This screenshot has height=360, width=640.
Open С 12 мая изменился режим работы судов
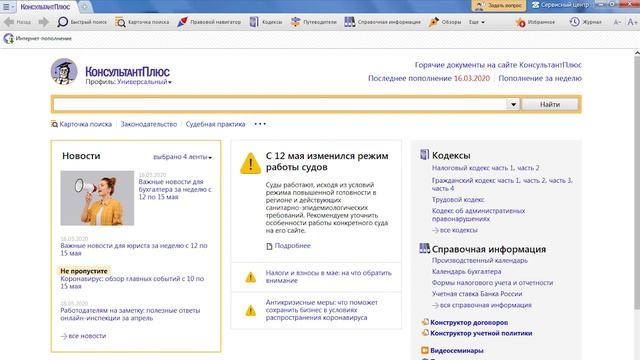click(327, 162)
